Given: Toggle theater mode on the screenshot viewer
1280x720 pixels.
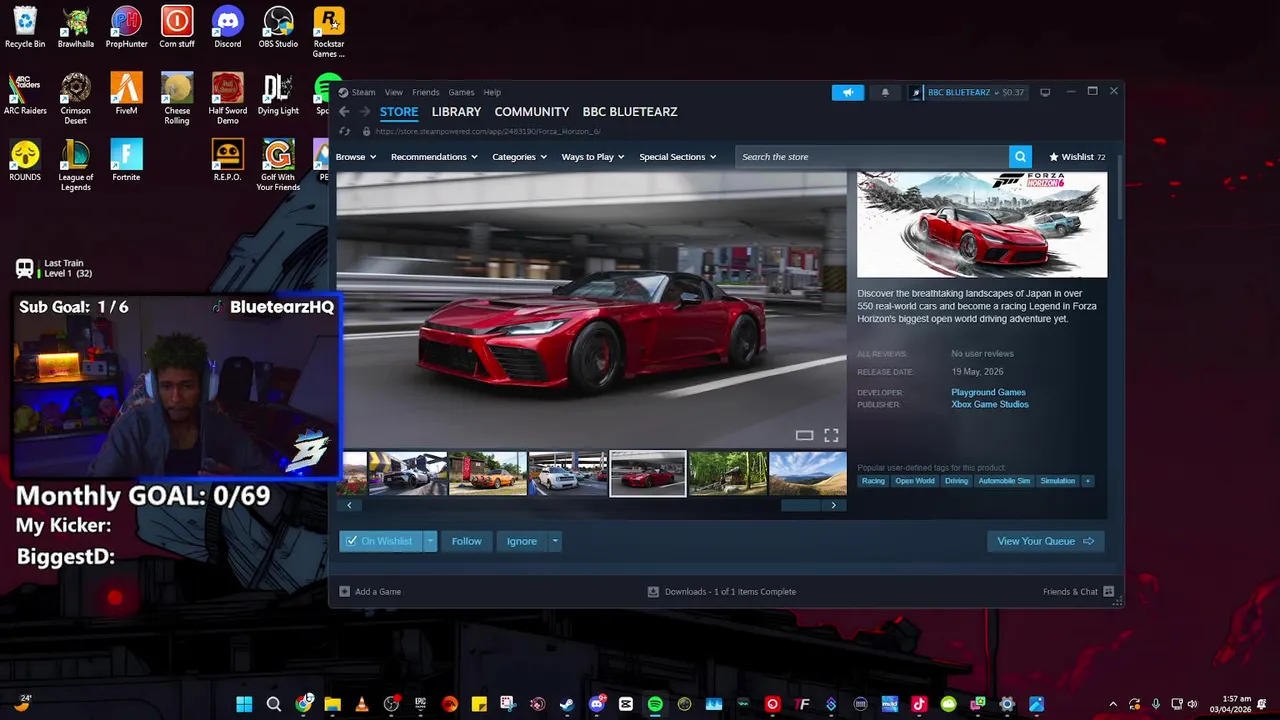Looking at the screenshot, I should coord(804,435).
